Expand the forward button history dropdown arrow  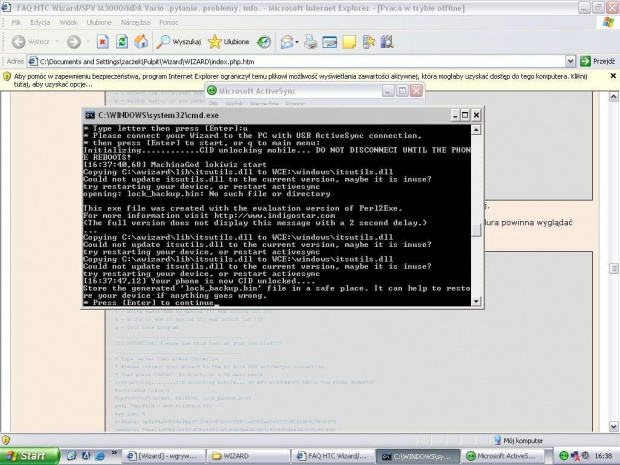tap(87, 42)
